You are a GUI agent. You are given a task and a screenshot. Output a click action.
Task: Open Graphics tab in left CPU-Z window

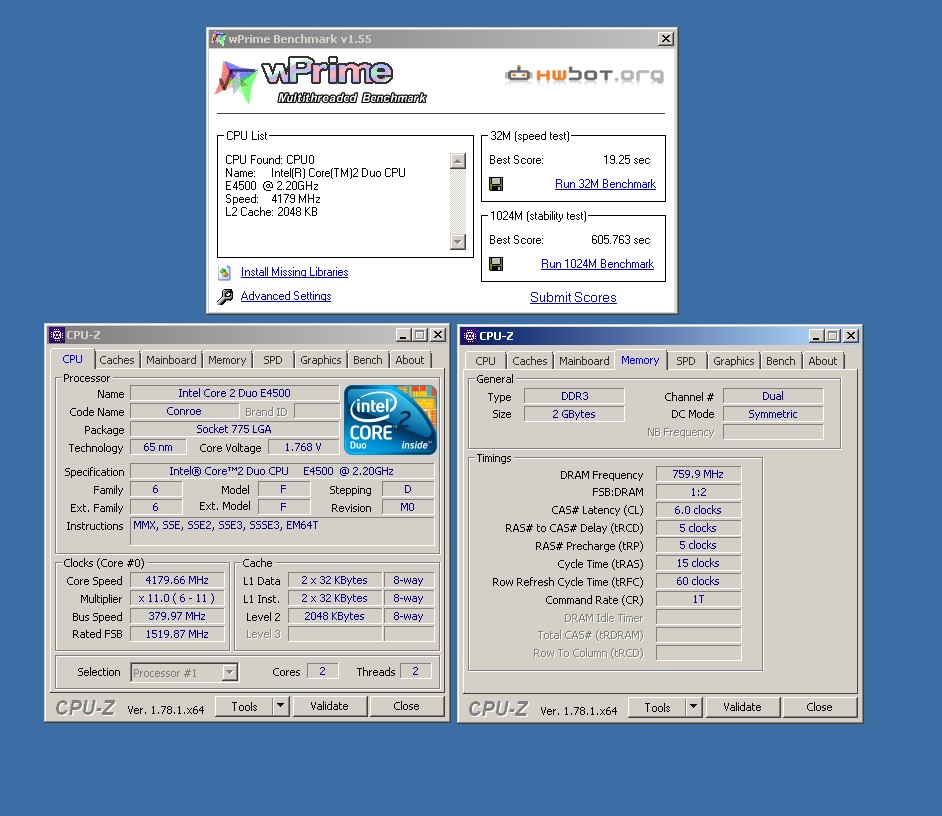pyautogui.click(x=321, y=360)
